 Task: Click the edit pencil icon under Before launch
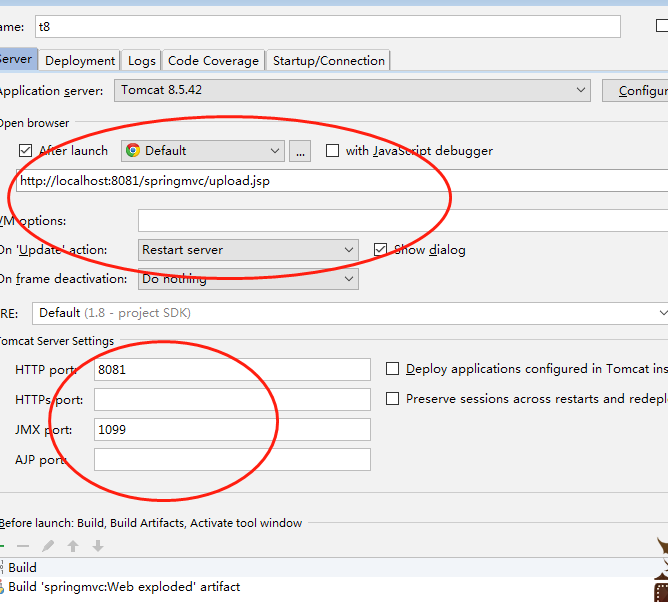coord(48,546)
